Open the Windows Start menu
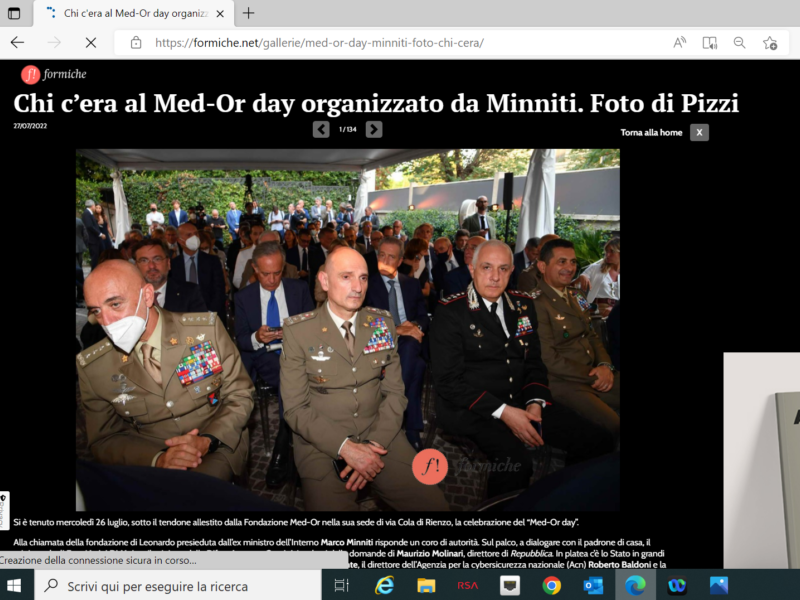Viewport: 800px width, 600px height. pos(16,586)
